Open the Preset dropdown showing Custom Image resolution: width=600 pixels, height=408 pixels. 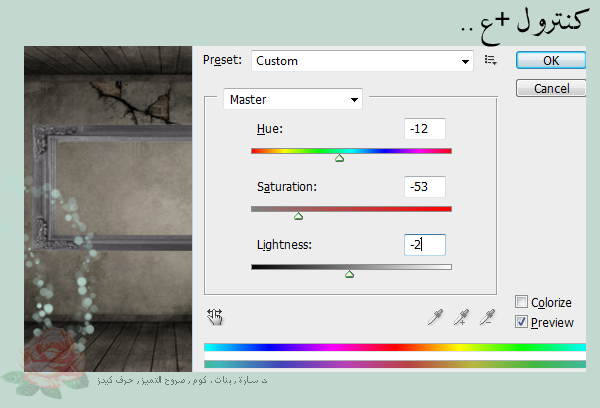[x=361, y=61]
